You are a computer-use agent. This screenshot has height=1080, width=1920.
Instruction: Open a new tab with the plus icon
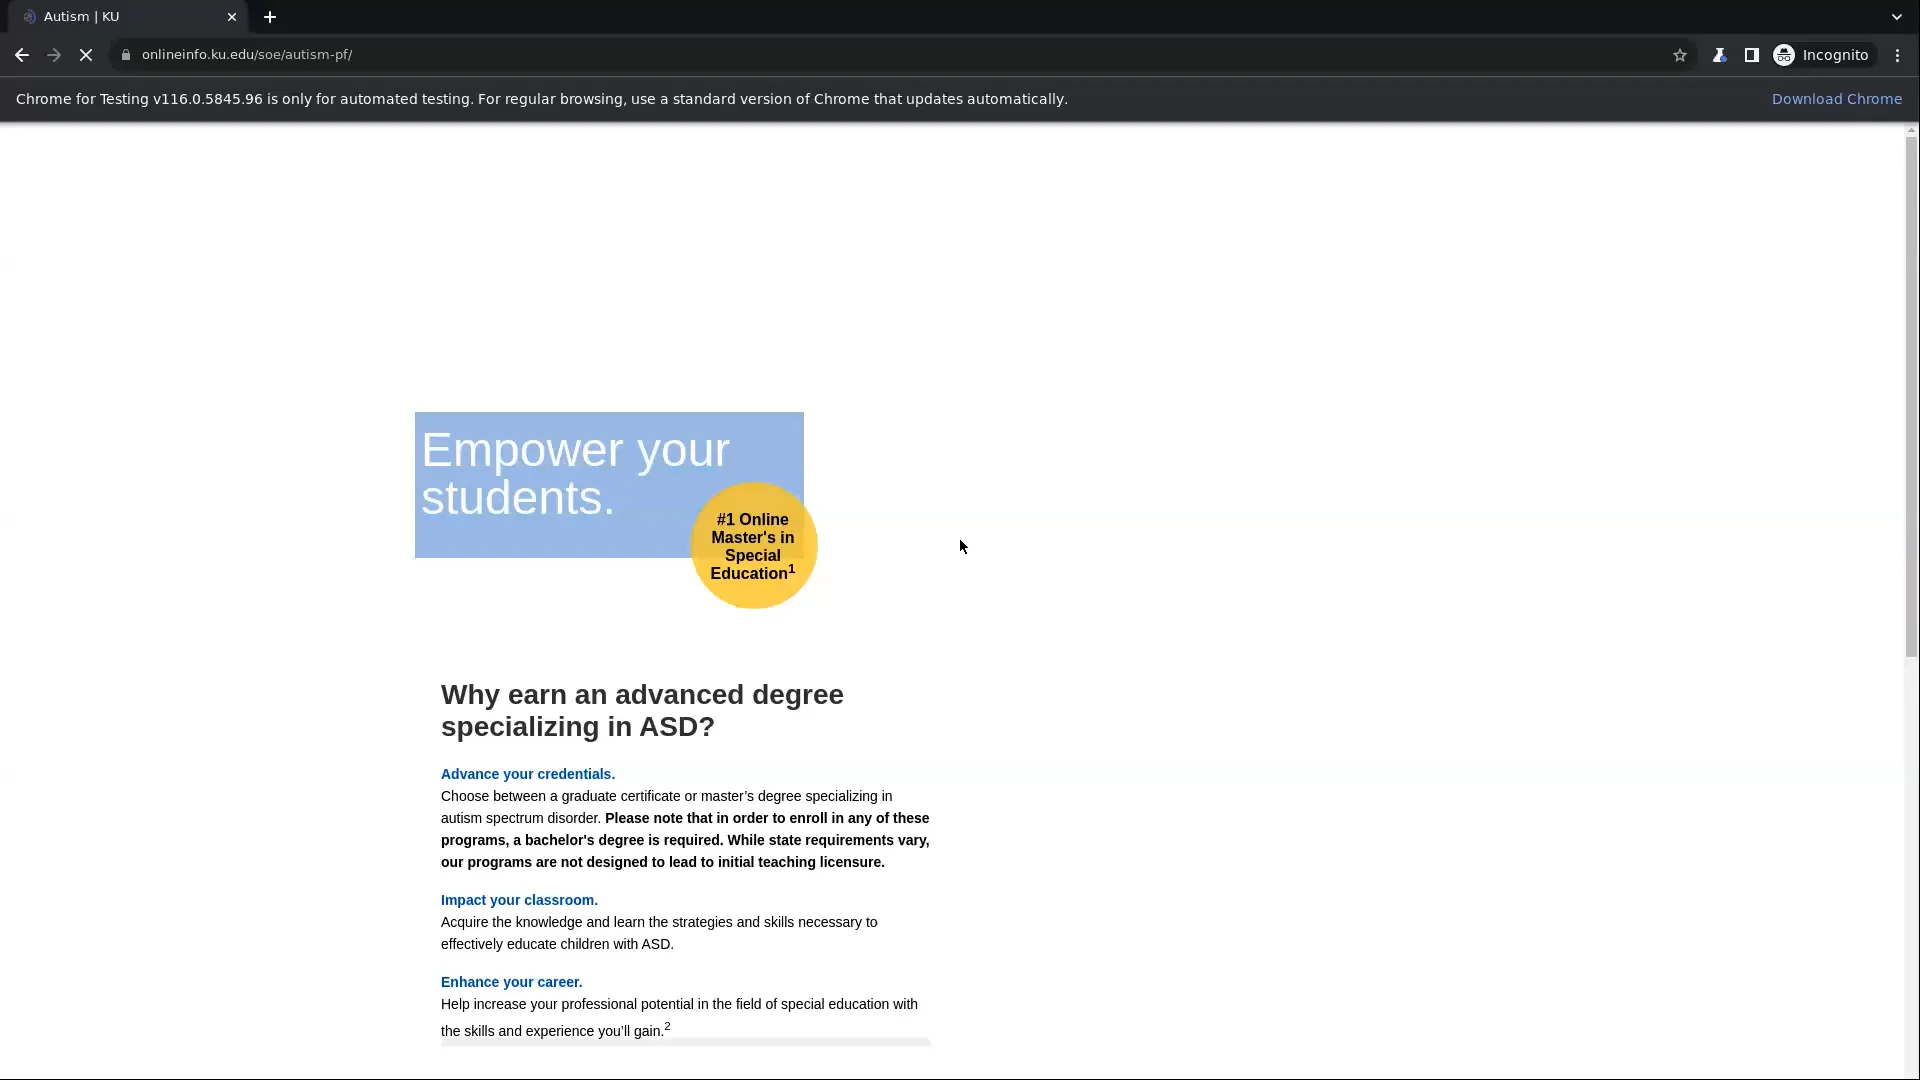point(270,17)
